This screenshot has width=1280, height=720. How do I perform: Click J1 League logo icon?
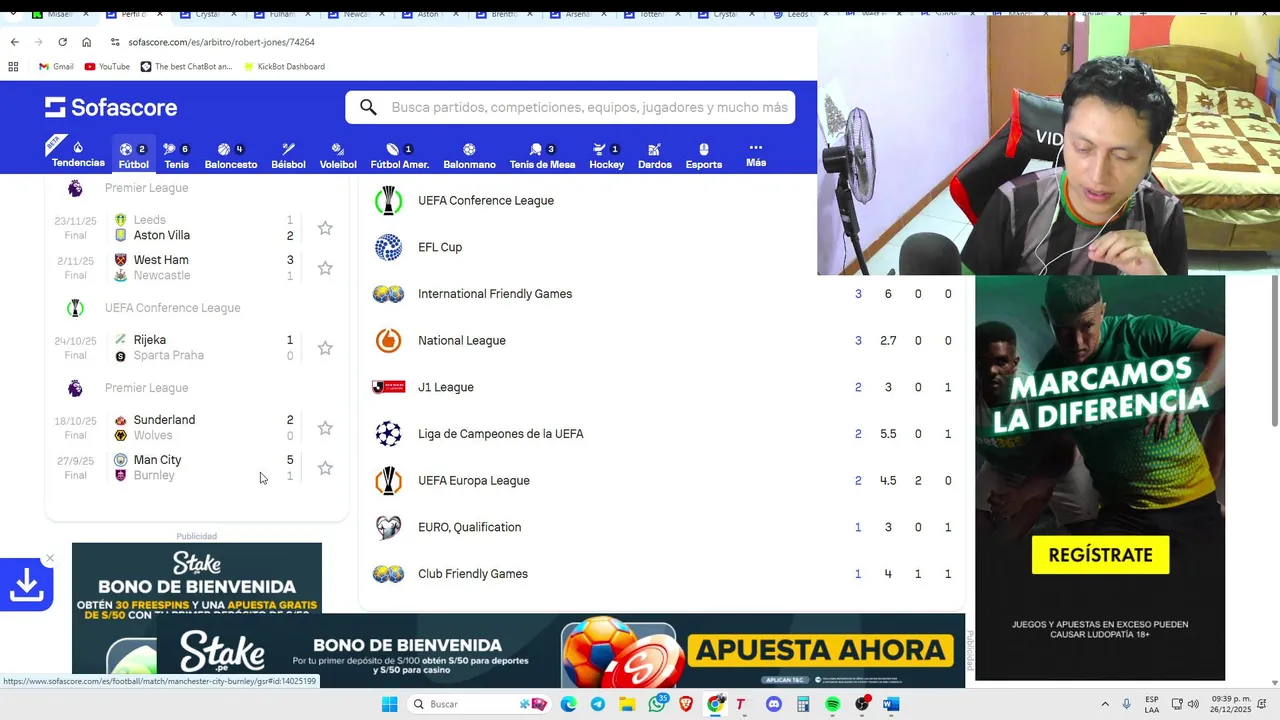[x=388, y=387]
